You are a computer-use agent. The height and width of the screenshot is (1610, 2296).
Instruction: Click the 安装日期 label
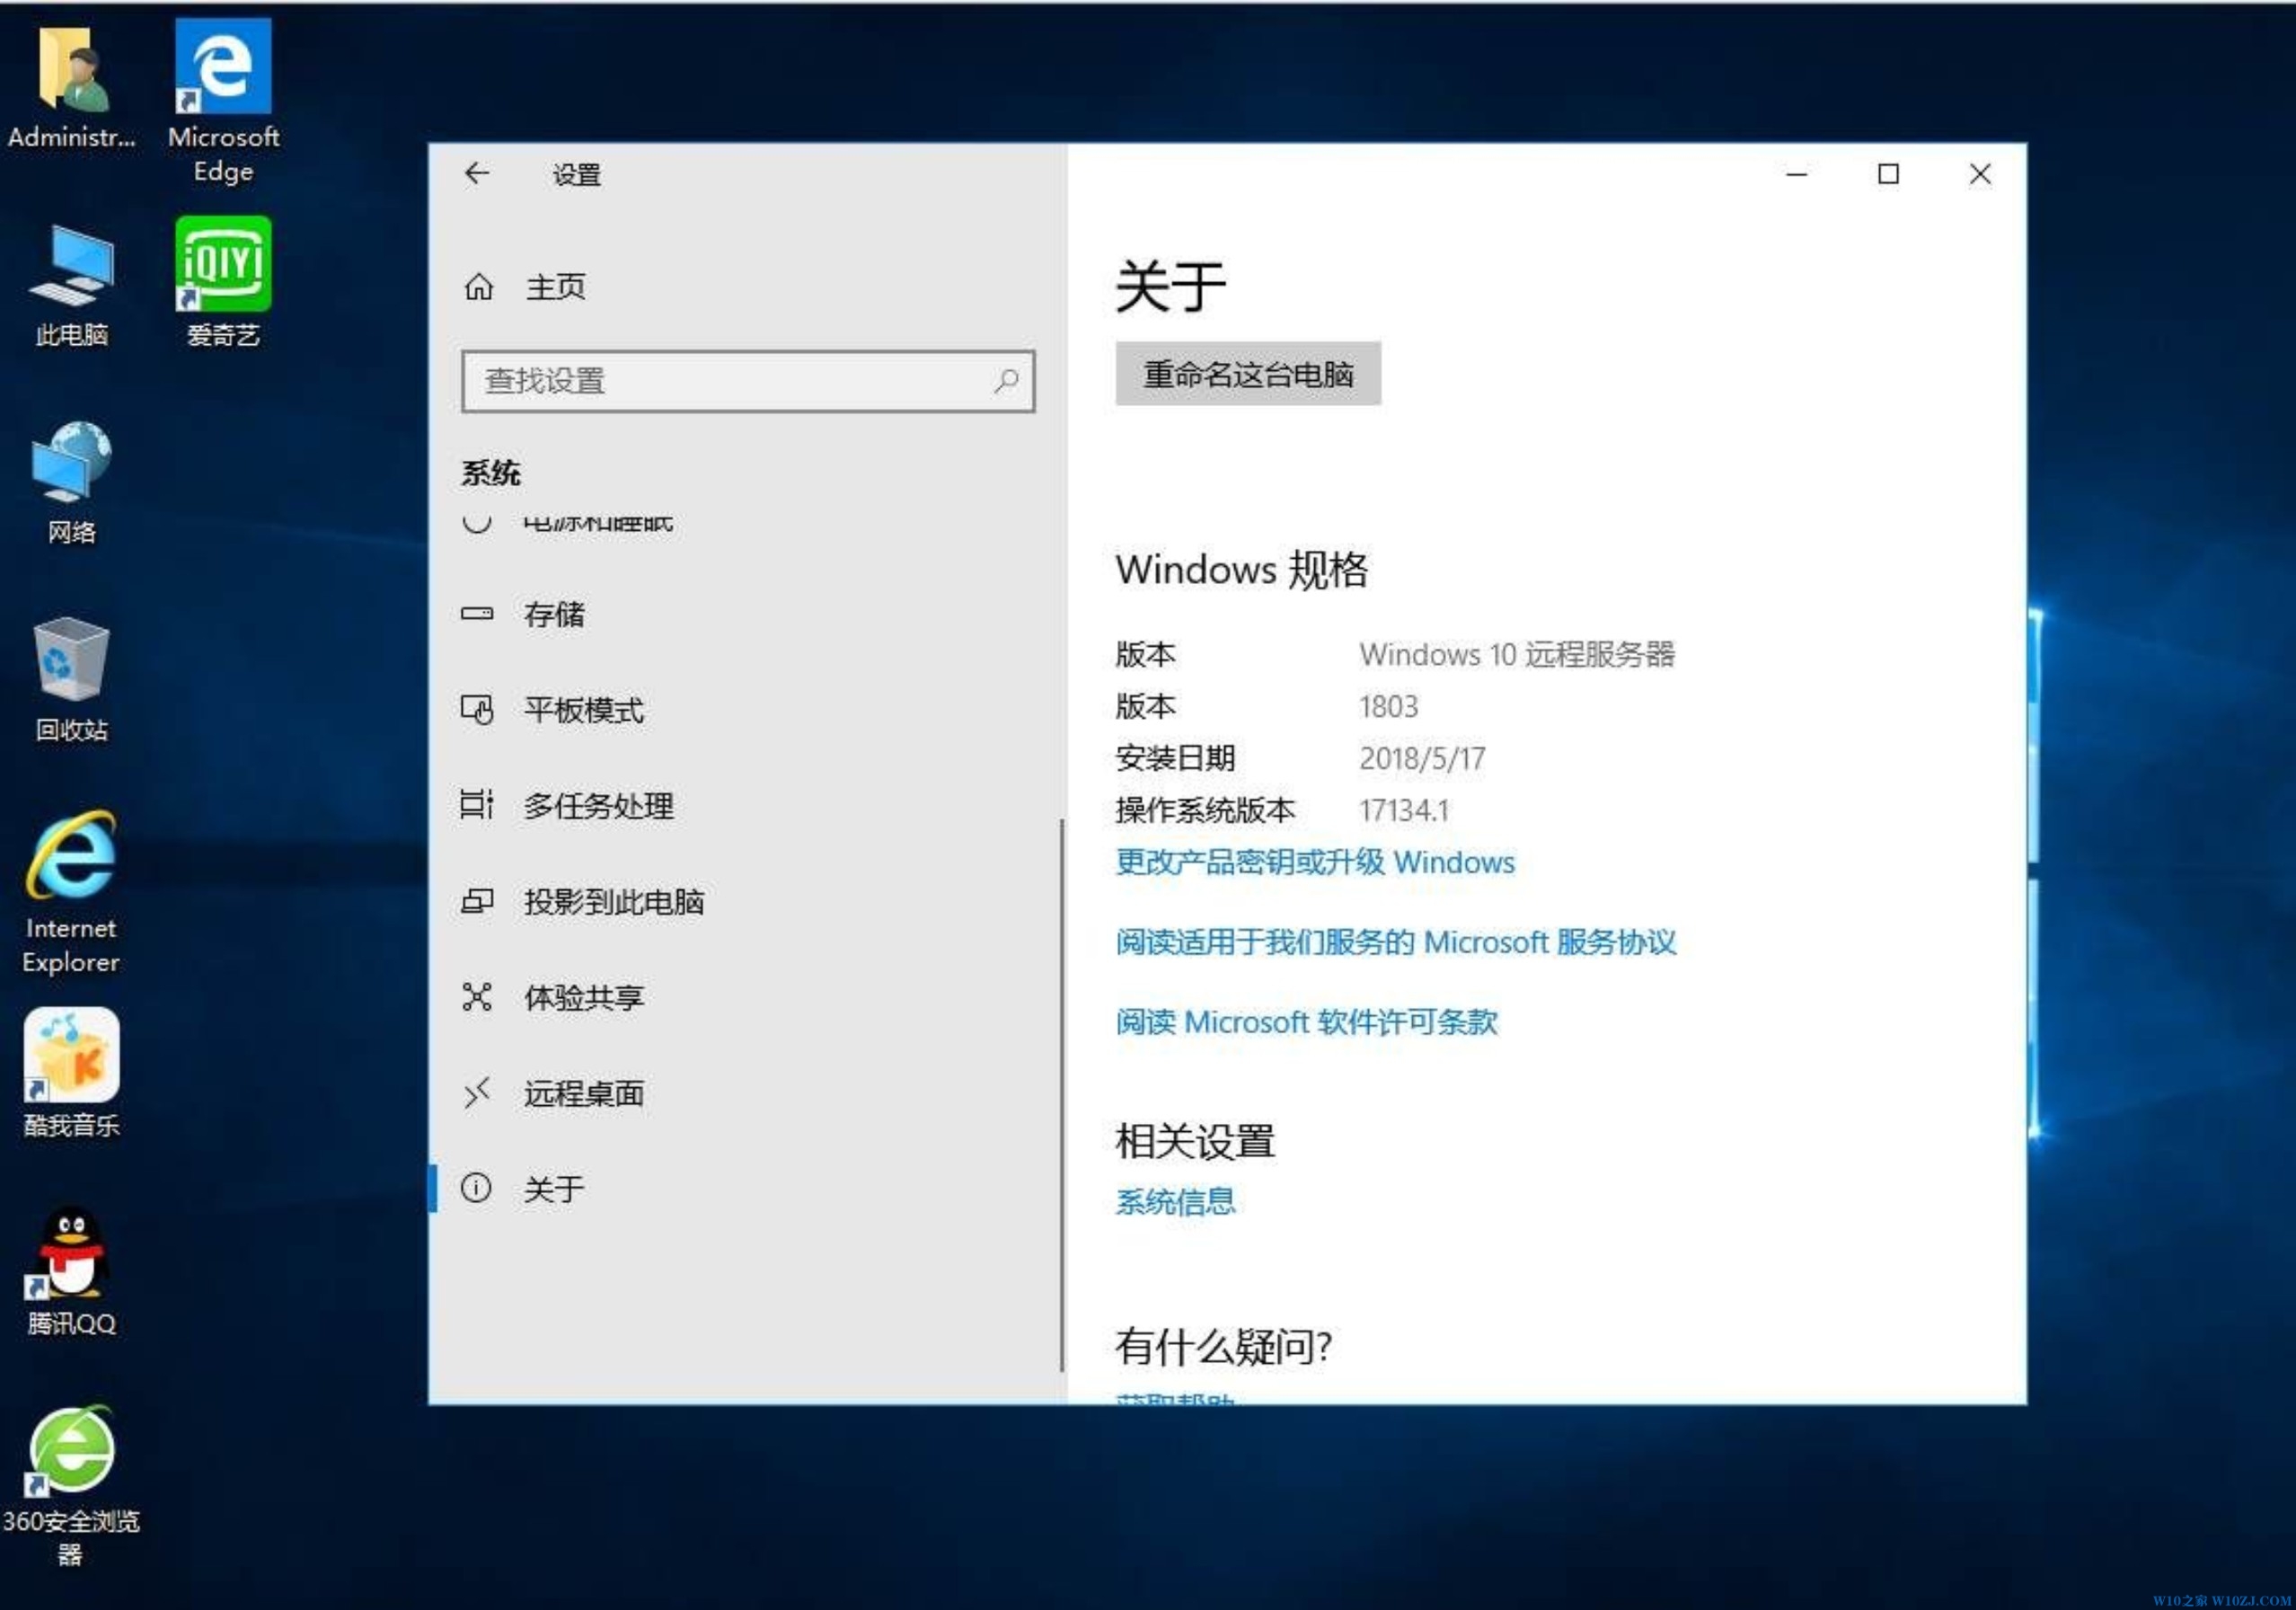(1175, 758)
